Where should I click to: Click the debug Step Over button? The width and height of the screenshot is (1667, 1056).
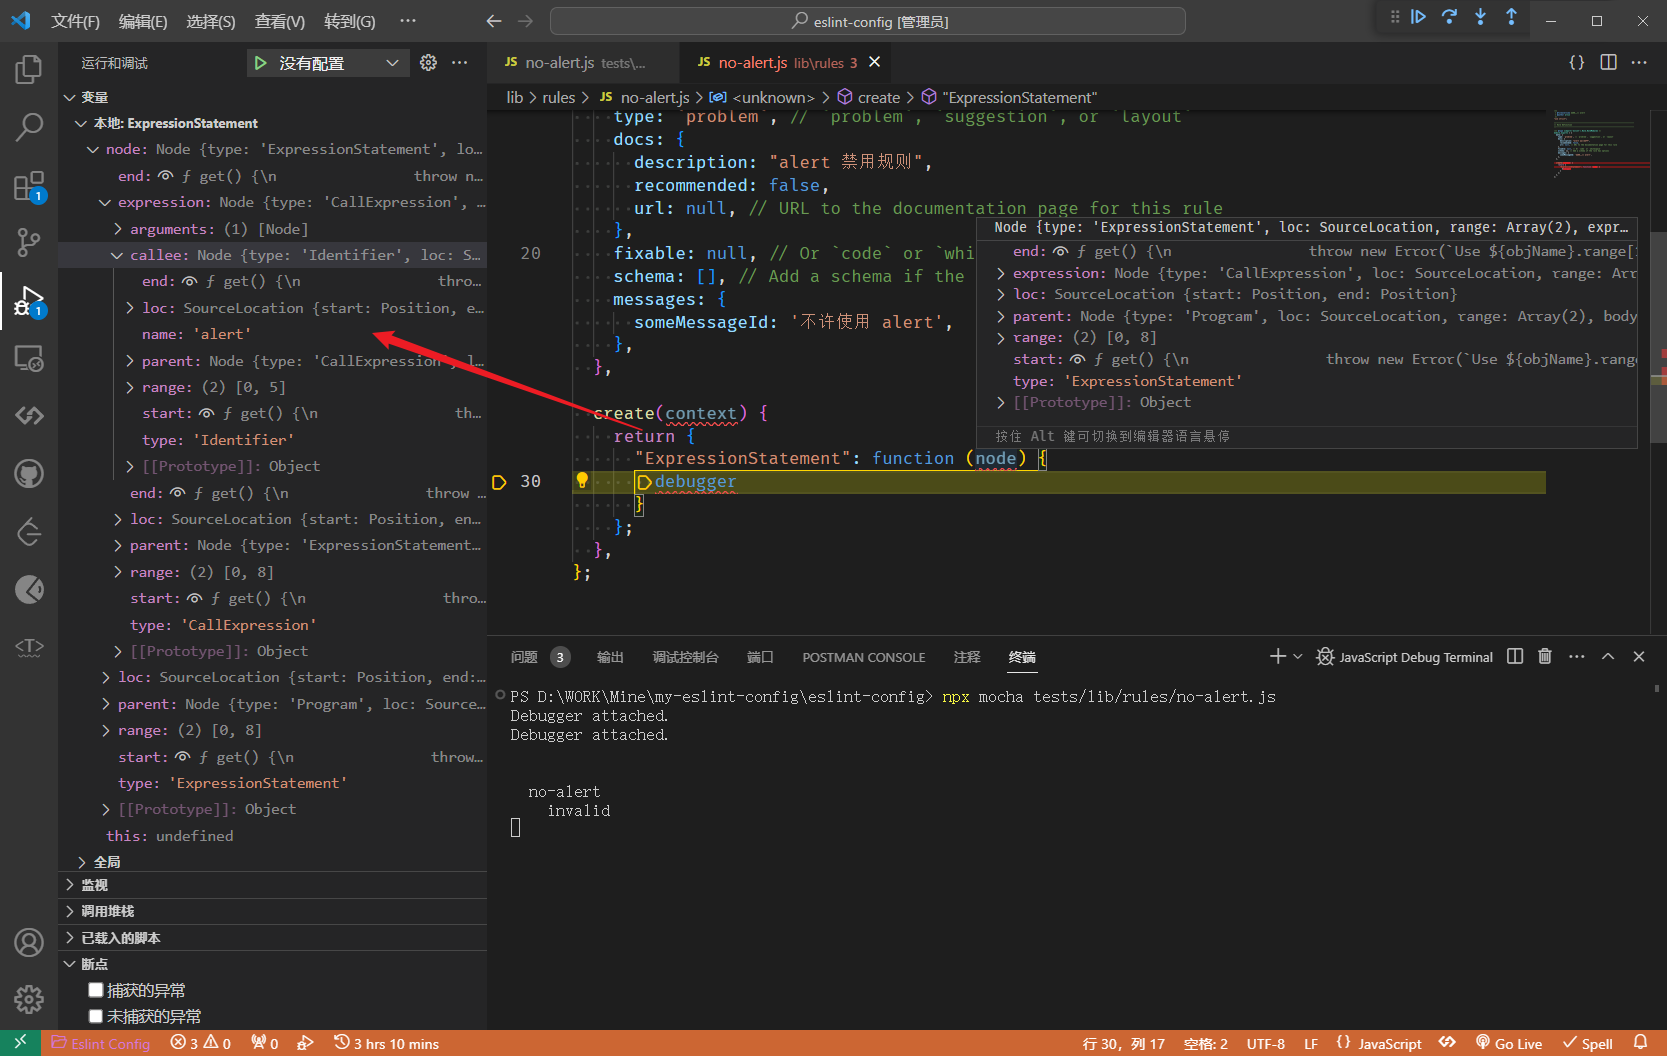tap(1449, 18)
